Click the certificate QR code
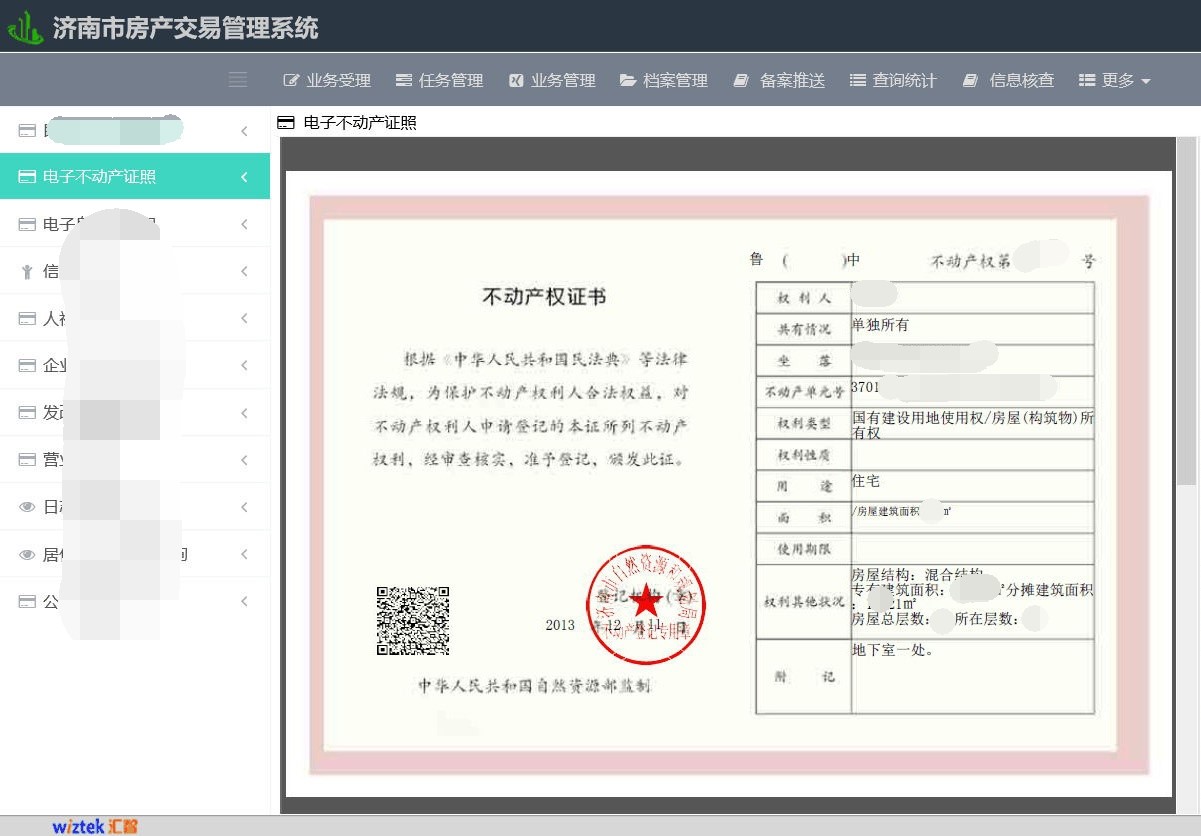The image size is (1201, 836). pos(412,621)
